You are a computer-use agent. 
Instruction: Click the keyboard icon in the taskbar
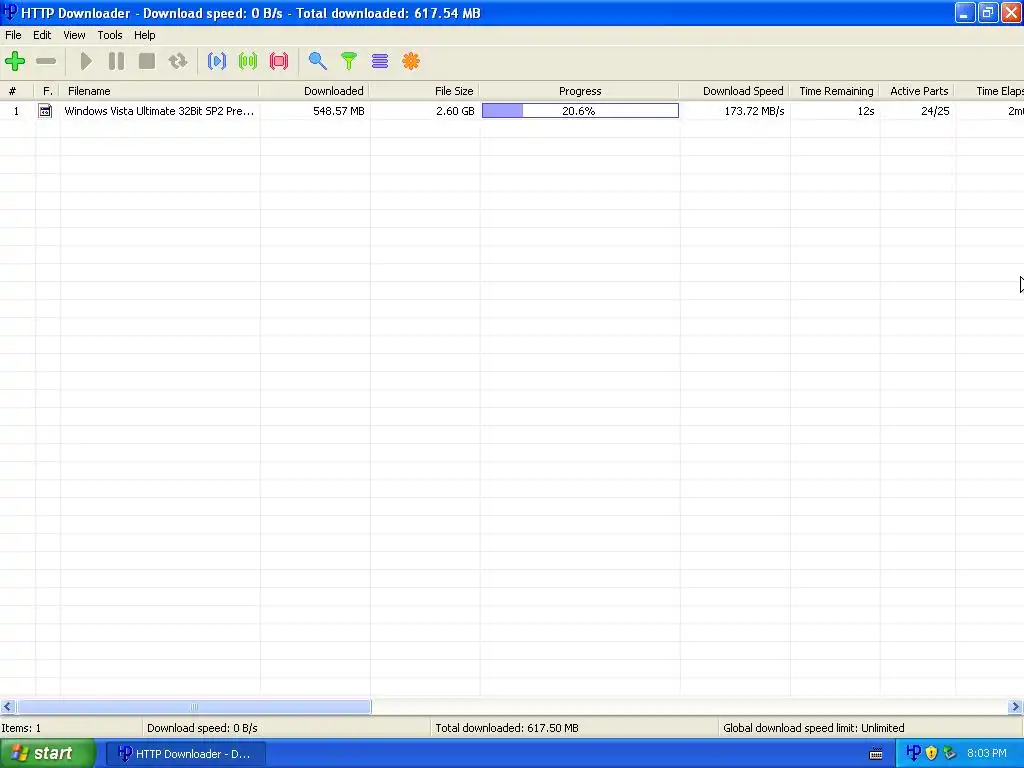point(876,754)
